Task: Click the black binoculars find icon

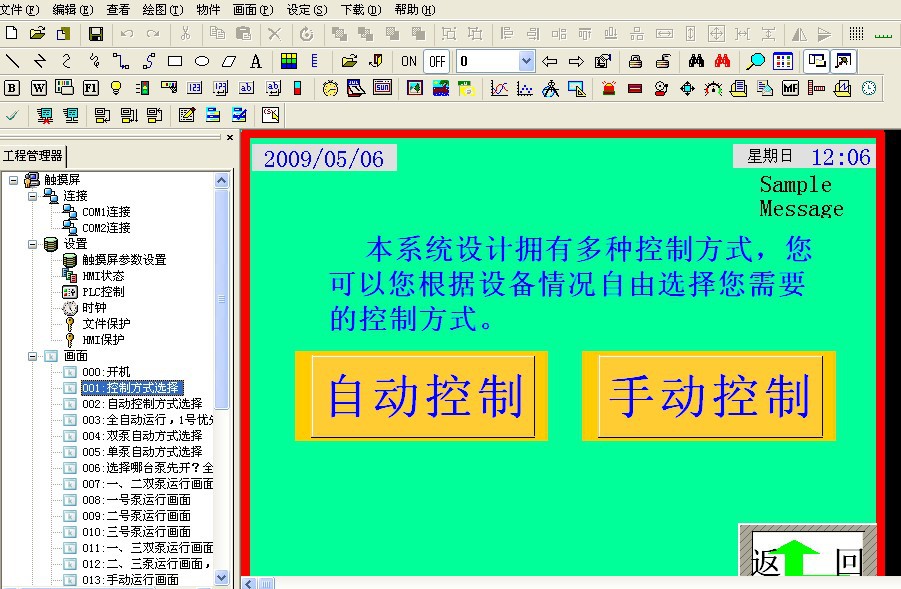Action: 696,61
